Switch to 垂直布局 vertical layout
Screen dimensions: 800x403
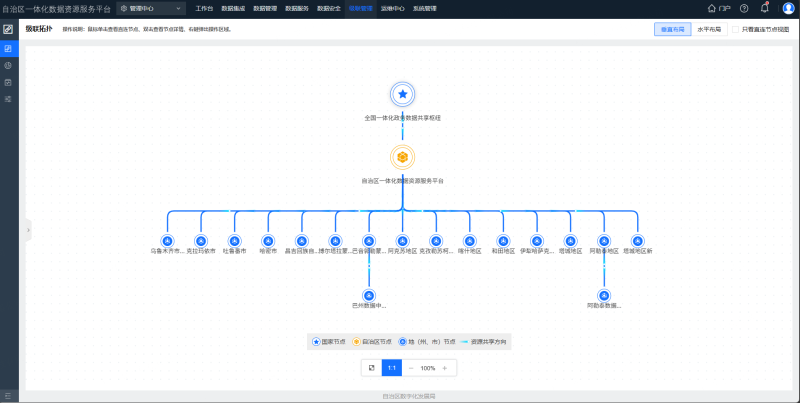pos(672,30)
